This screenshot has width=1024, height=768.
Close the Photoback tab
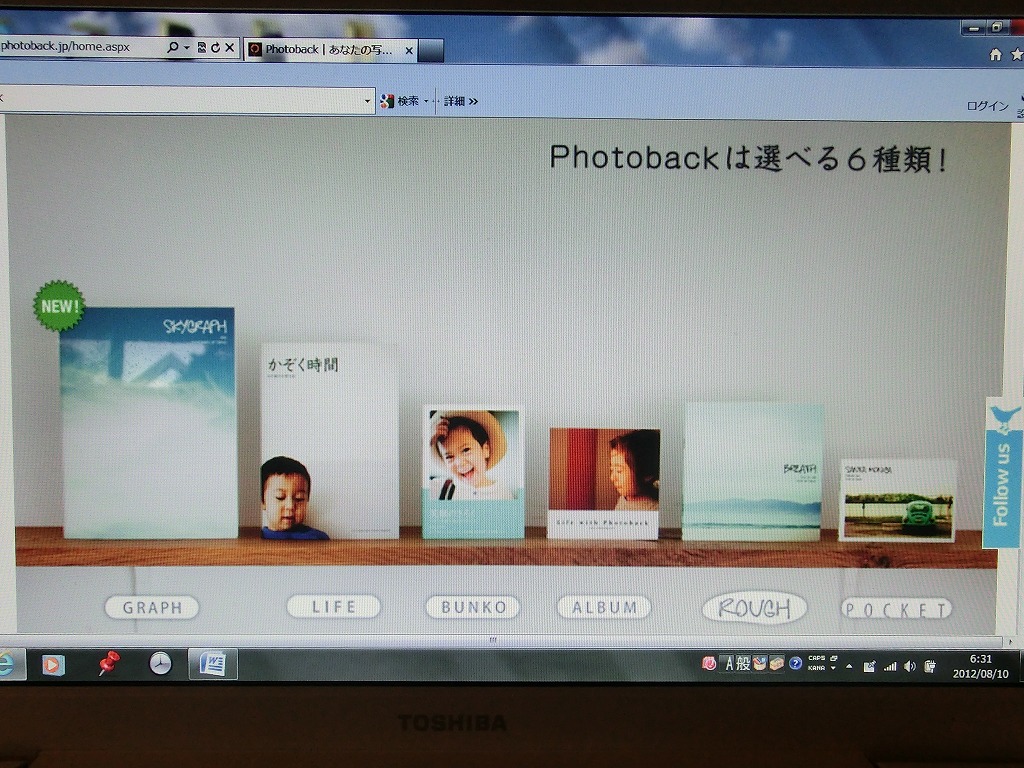pos(409,50)
